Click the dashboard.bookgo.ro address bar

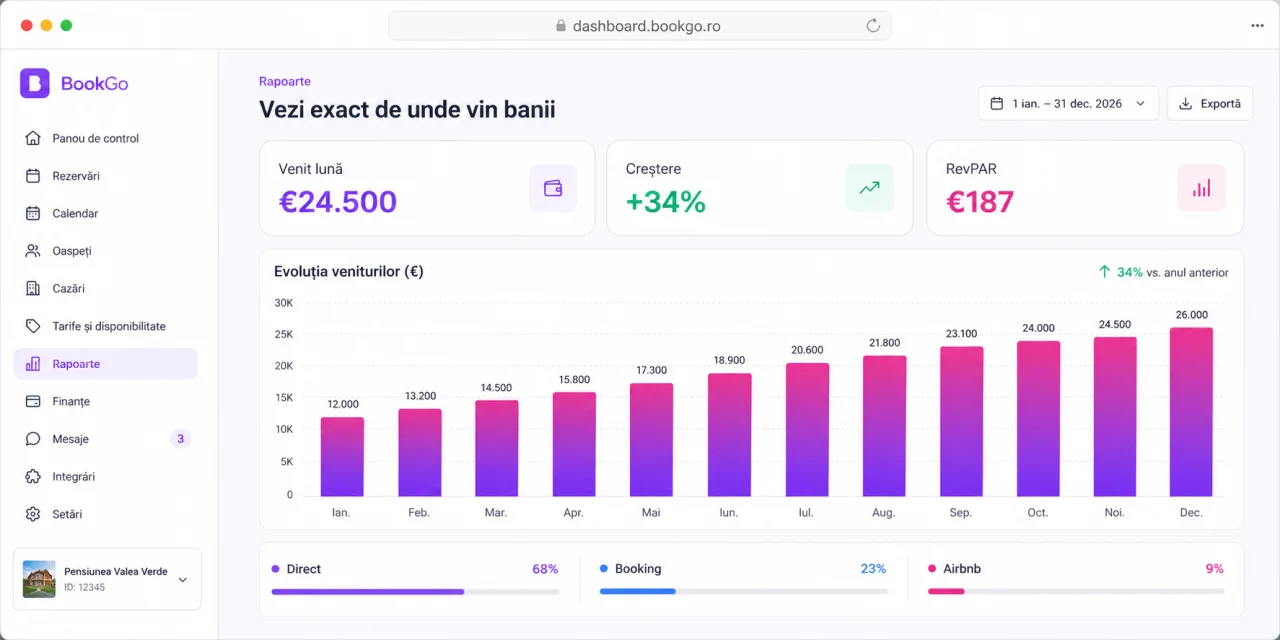[640, 26]
